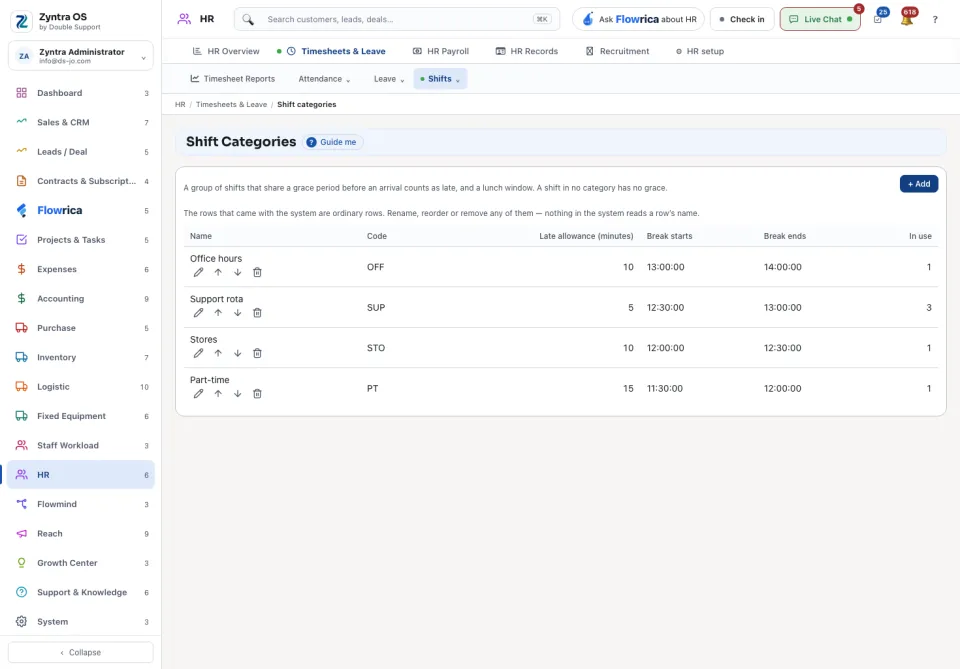Viewport: 960px width, 669px height.
Task: Open Inventory module
Action: coord(81,357)
